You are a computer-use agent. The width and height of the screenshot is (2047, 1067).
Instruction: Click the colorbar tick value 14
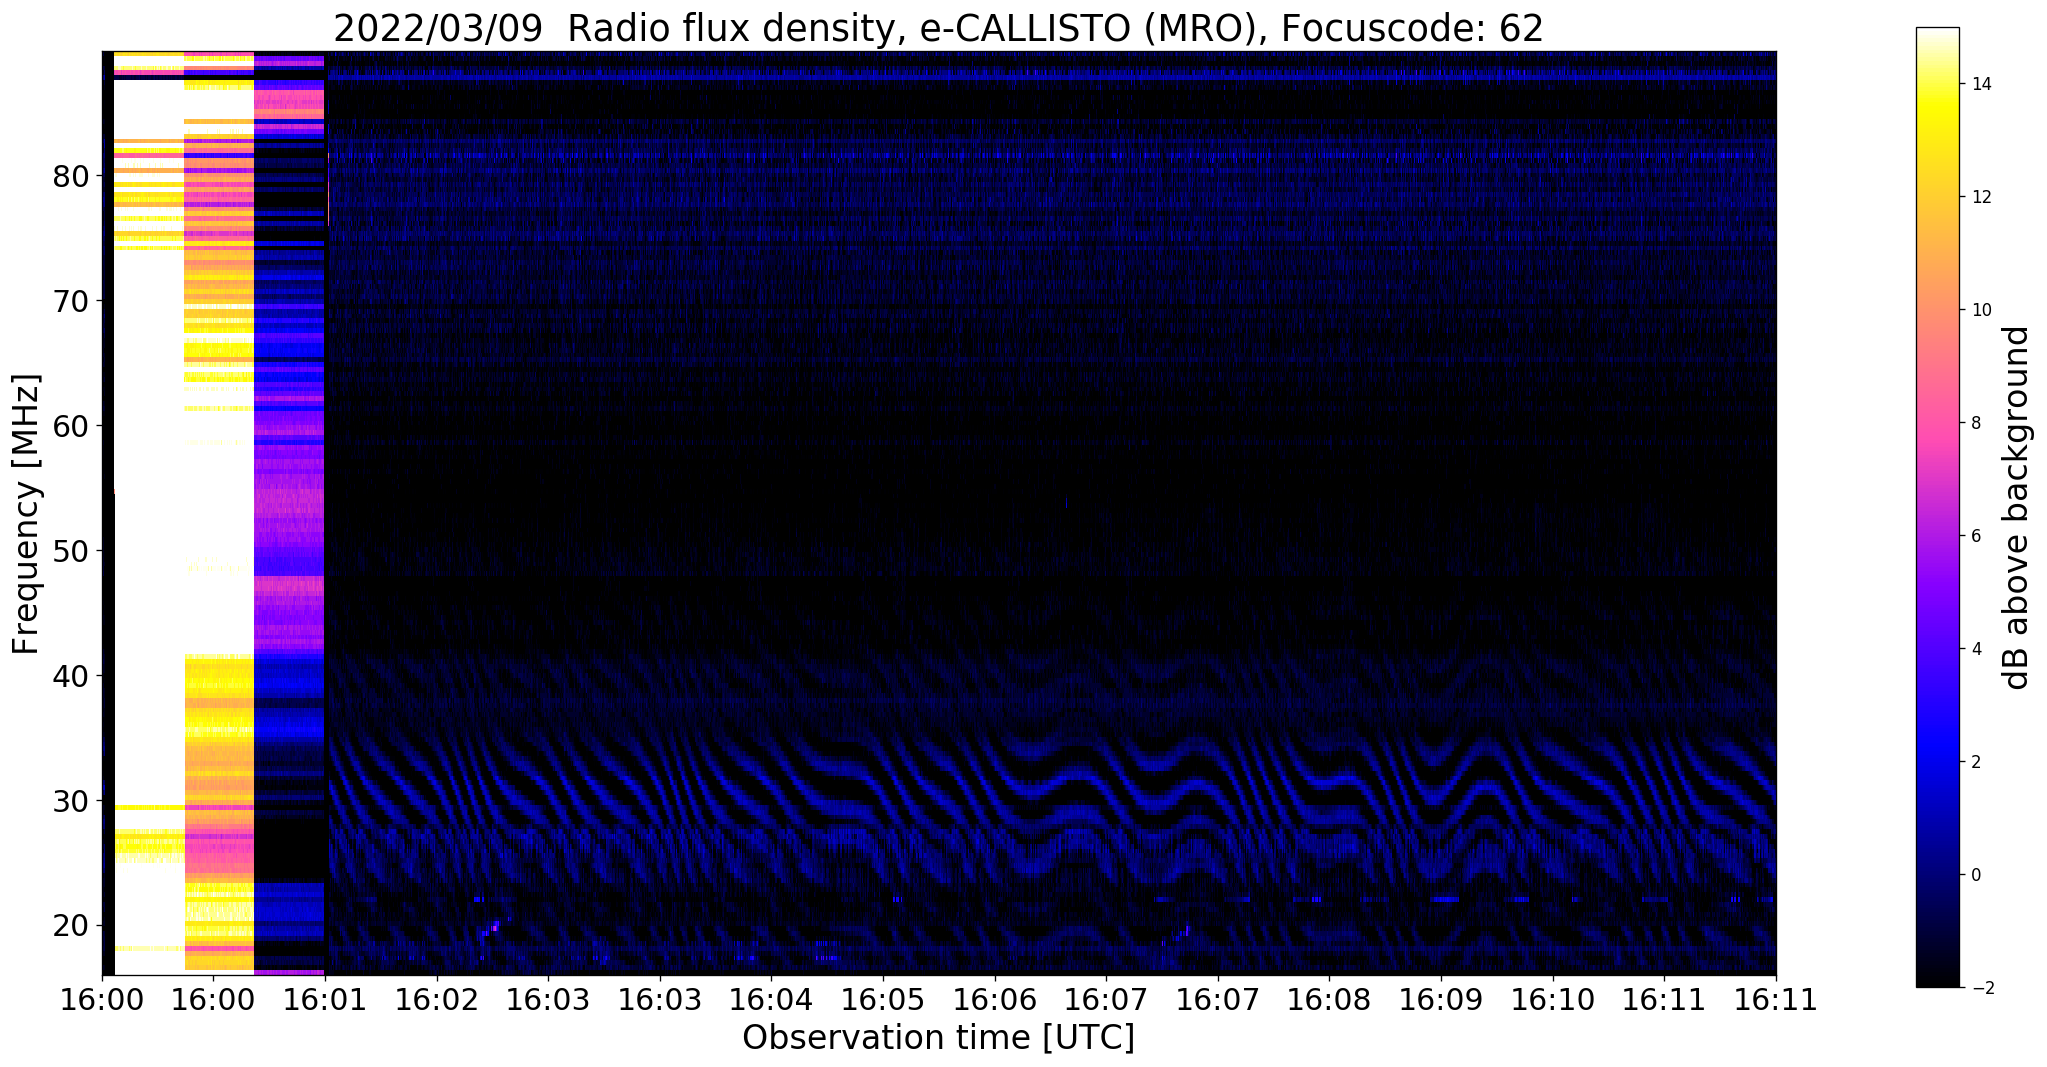coord(1979,84)
